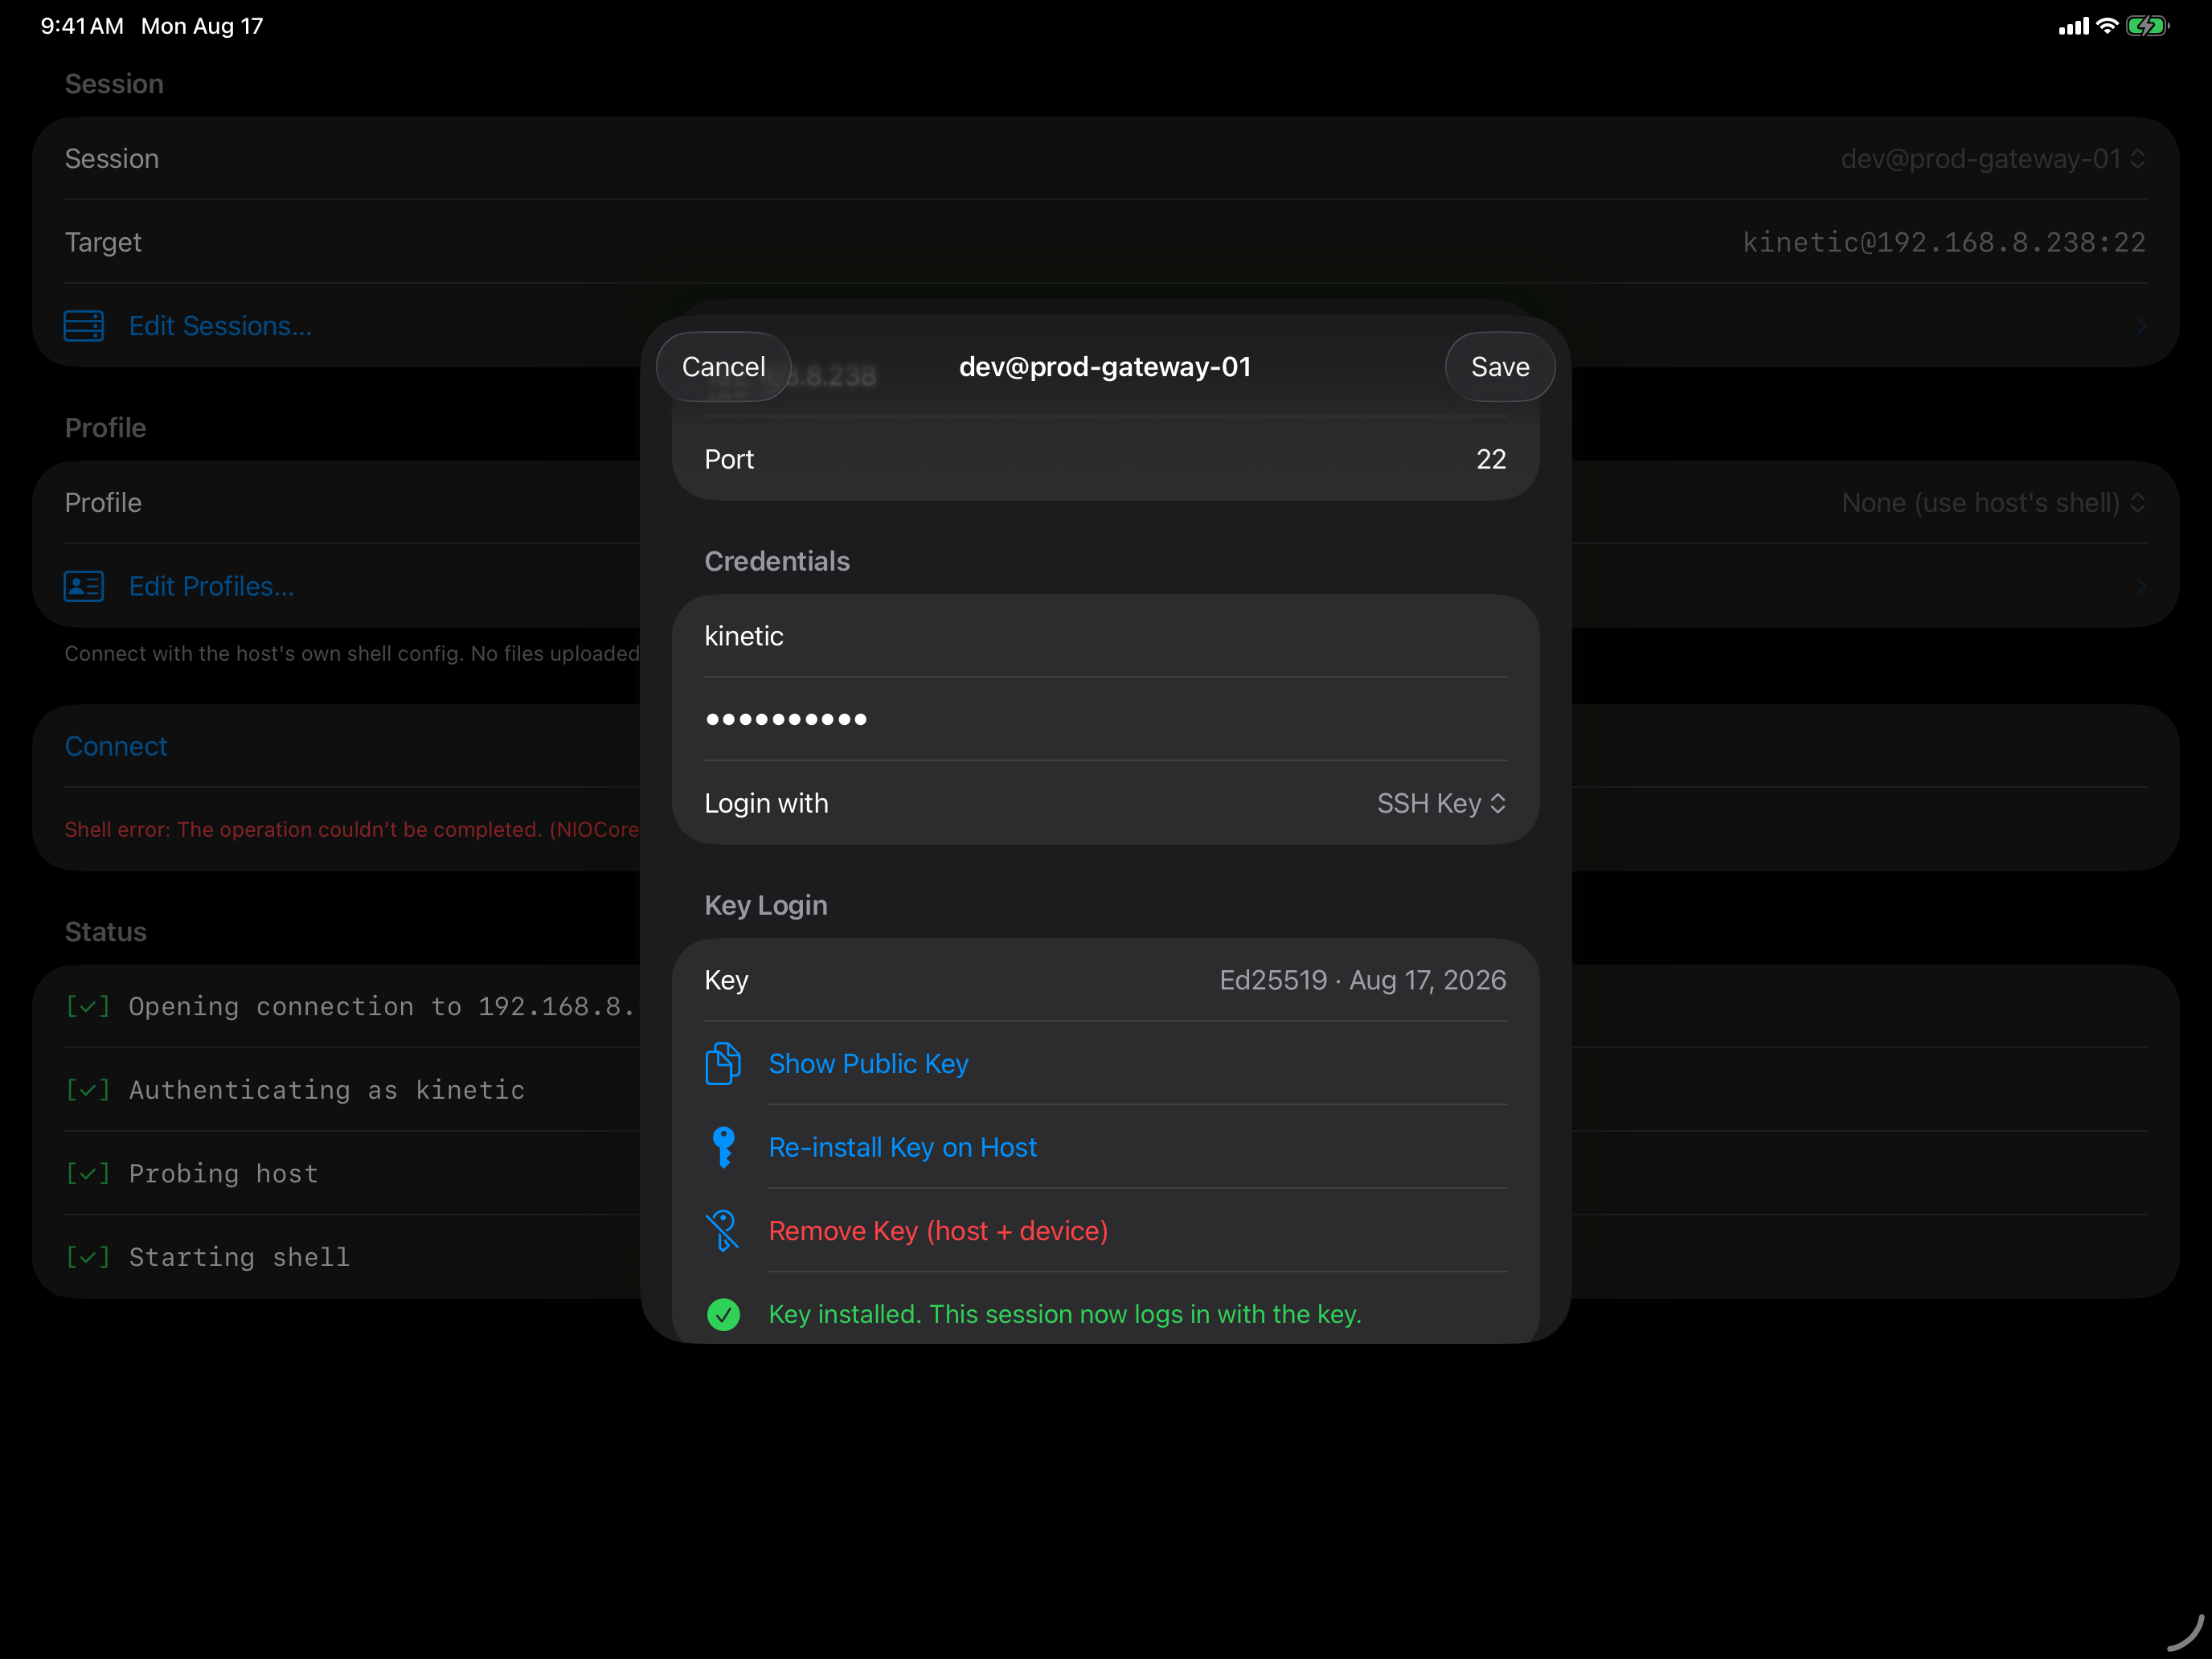Open the Login with SSH Key dropdown

tap(1441, 804)
